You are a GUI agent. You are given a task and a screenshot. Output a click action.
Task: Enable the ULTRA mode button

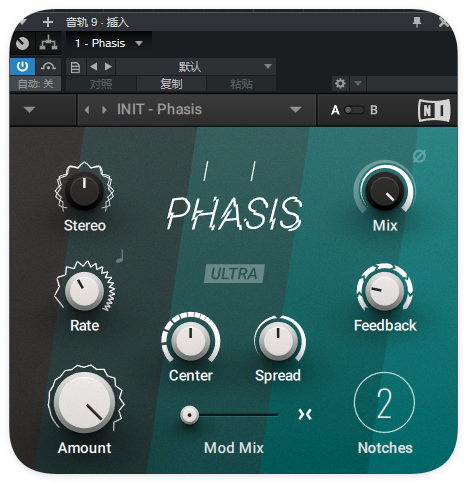(x=234, y=274)
